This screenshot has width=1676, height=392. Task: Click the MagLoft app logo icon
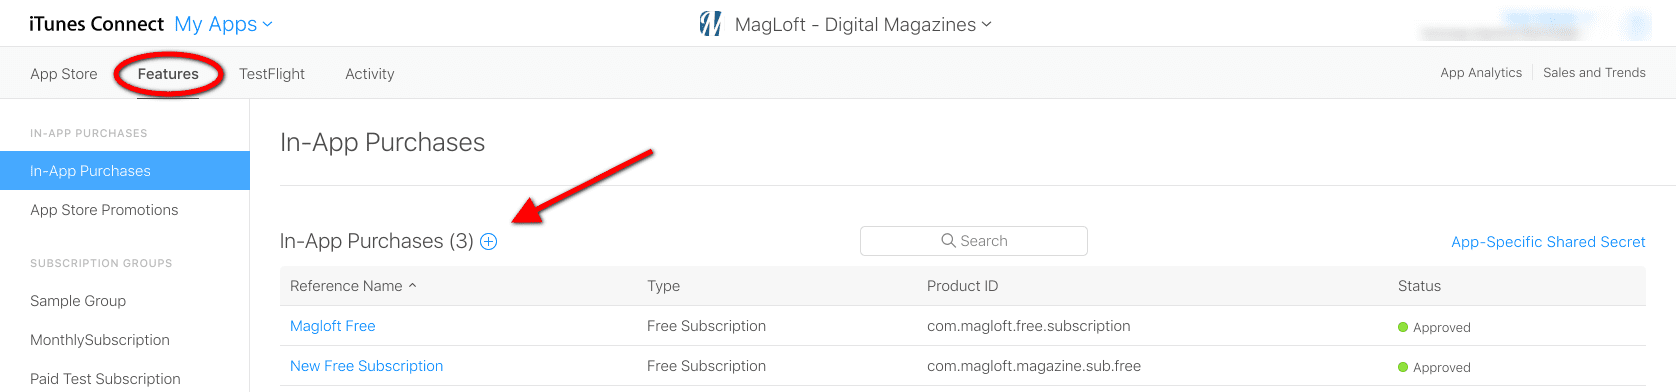click(x=710, y=24)
